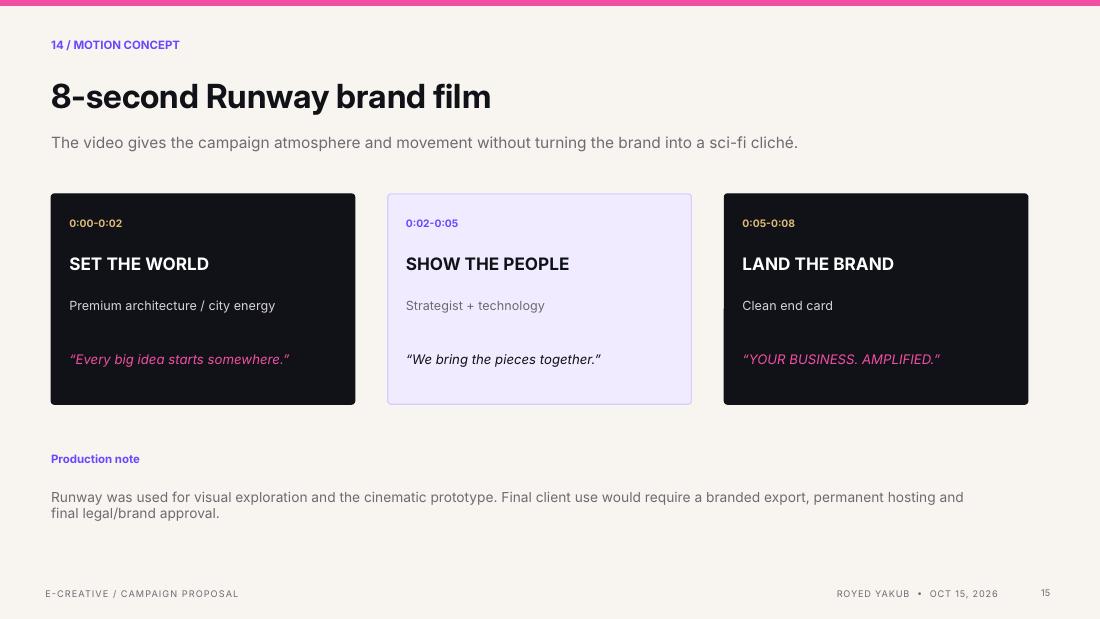1100x619 pixels.
Task: Click the 'Production note' heading
Action: tap(95, 459)
